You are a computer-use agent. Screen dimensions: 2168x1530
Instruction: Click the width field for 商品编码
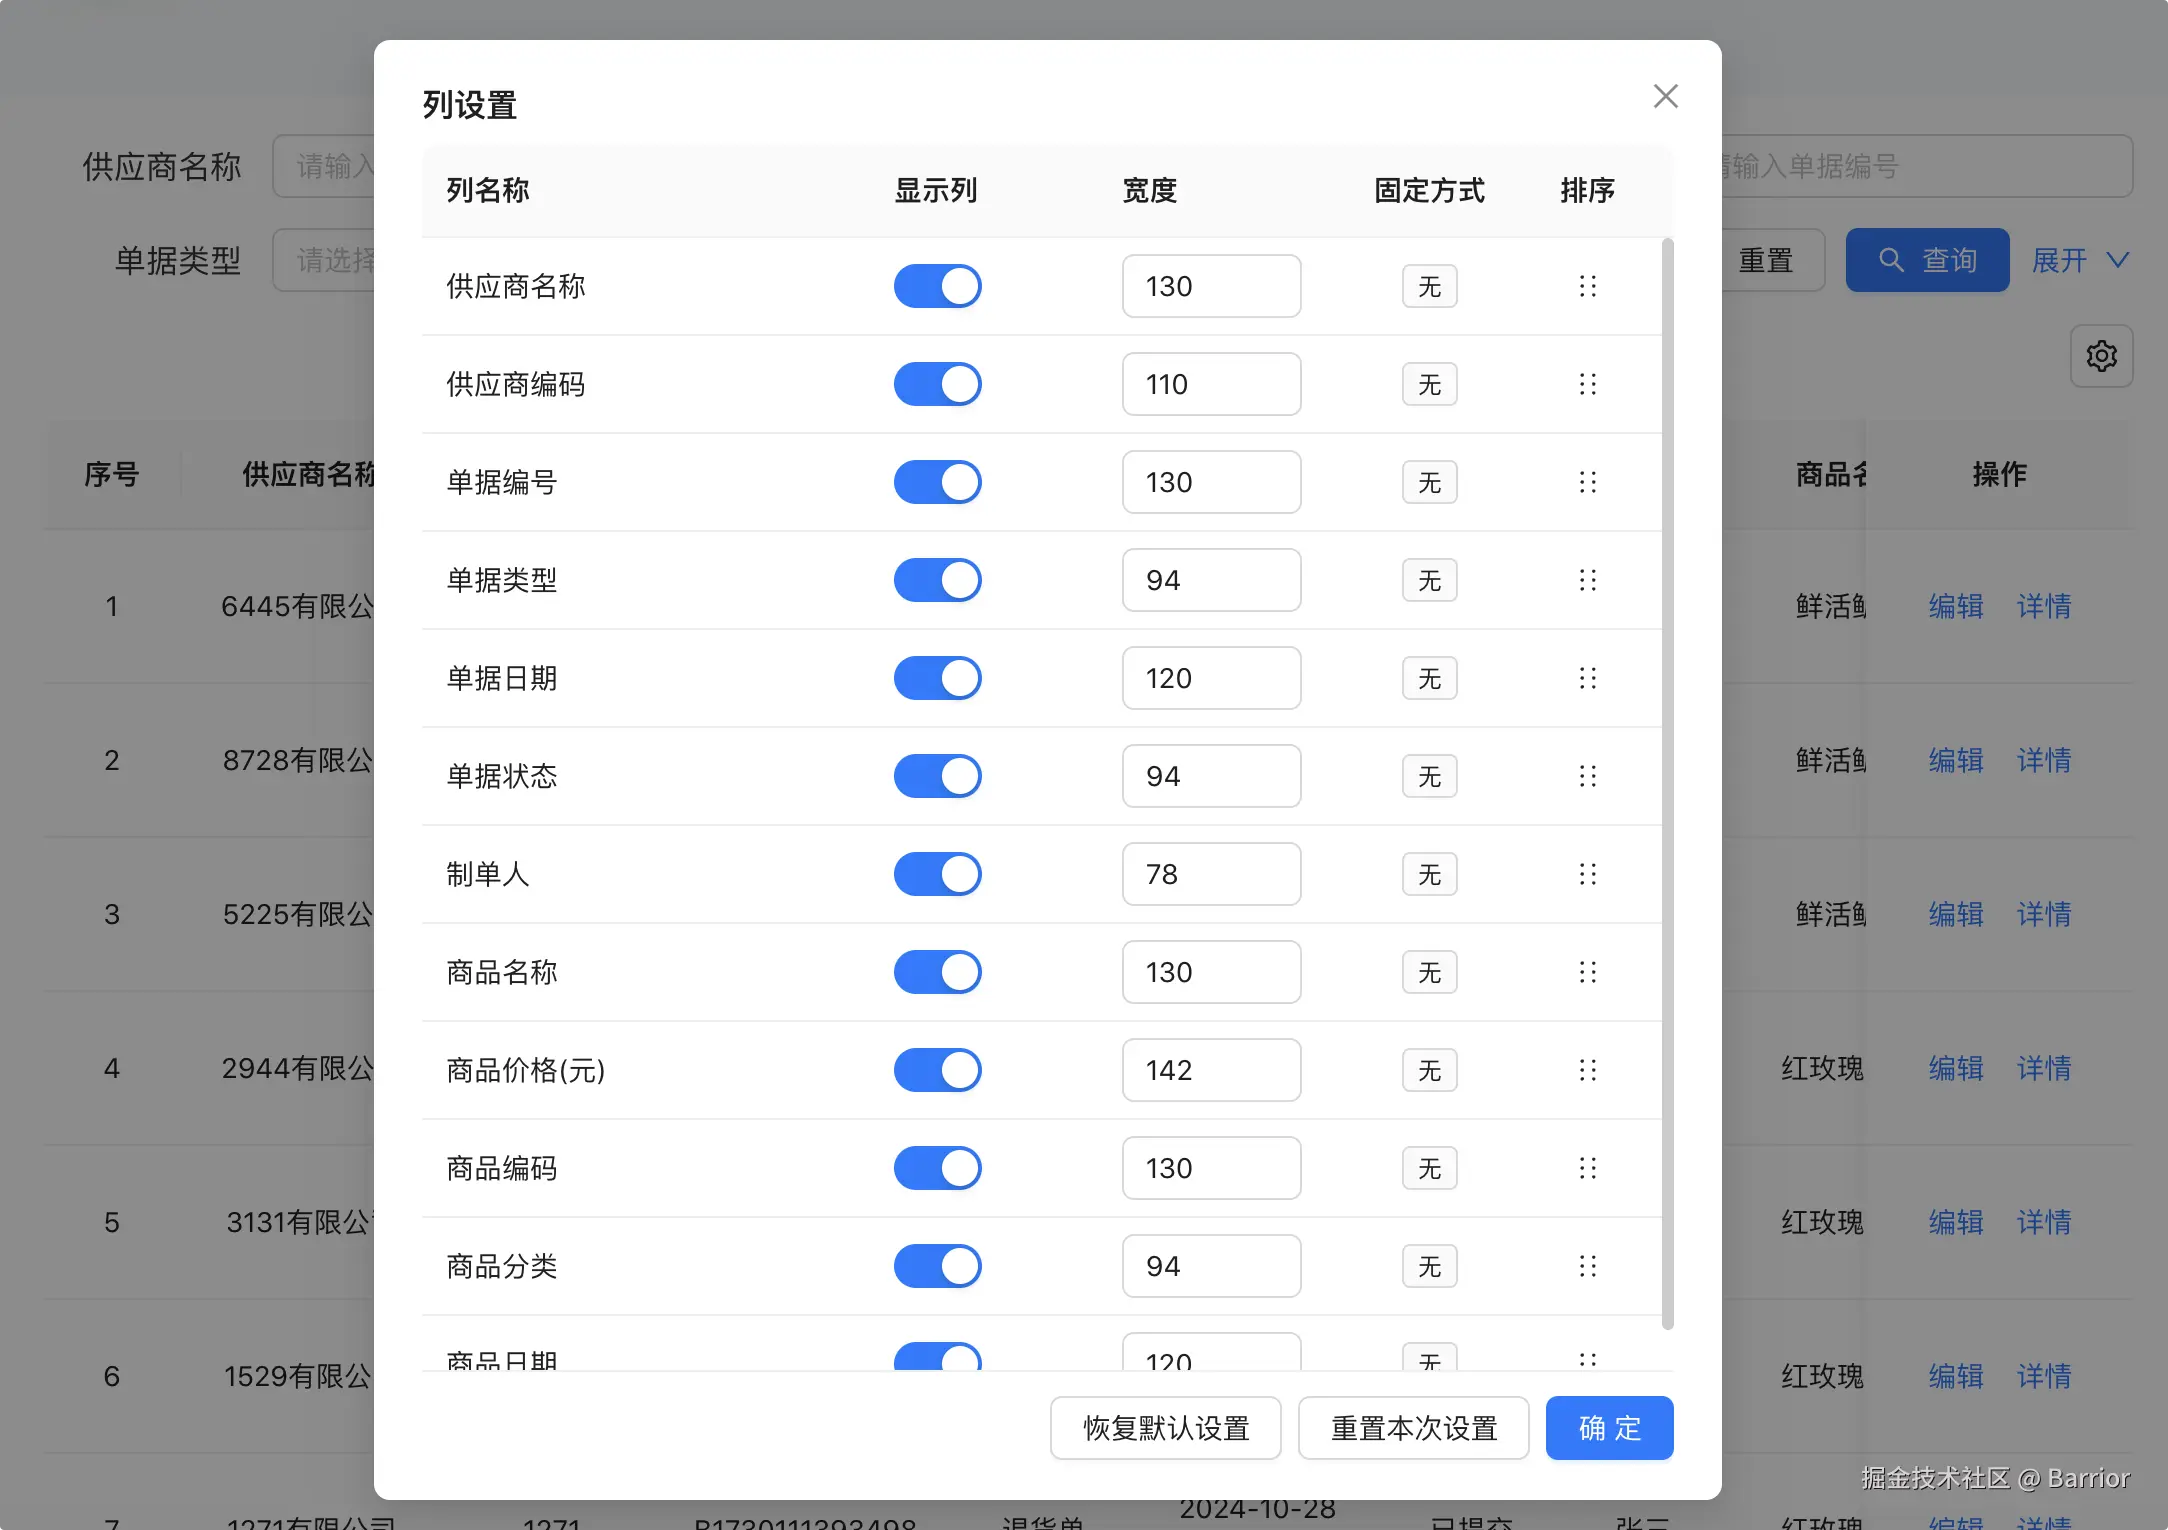point(1210,1168)
